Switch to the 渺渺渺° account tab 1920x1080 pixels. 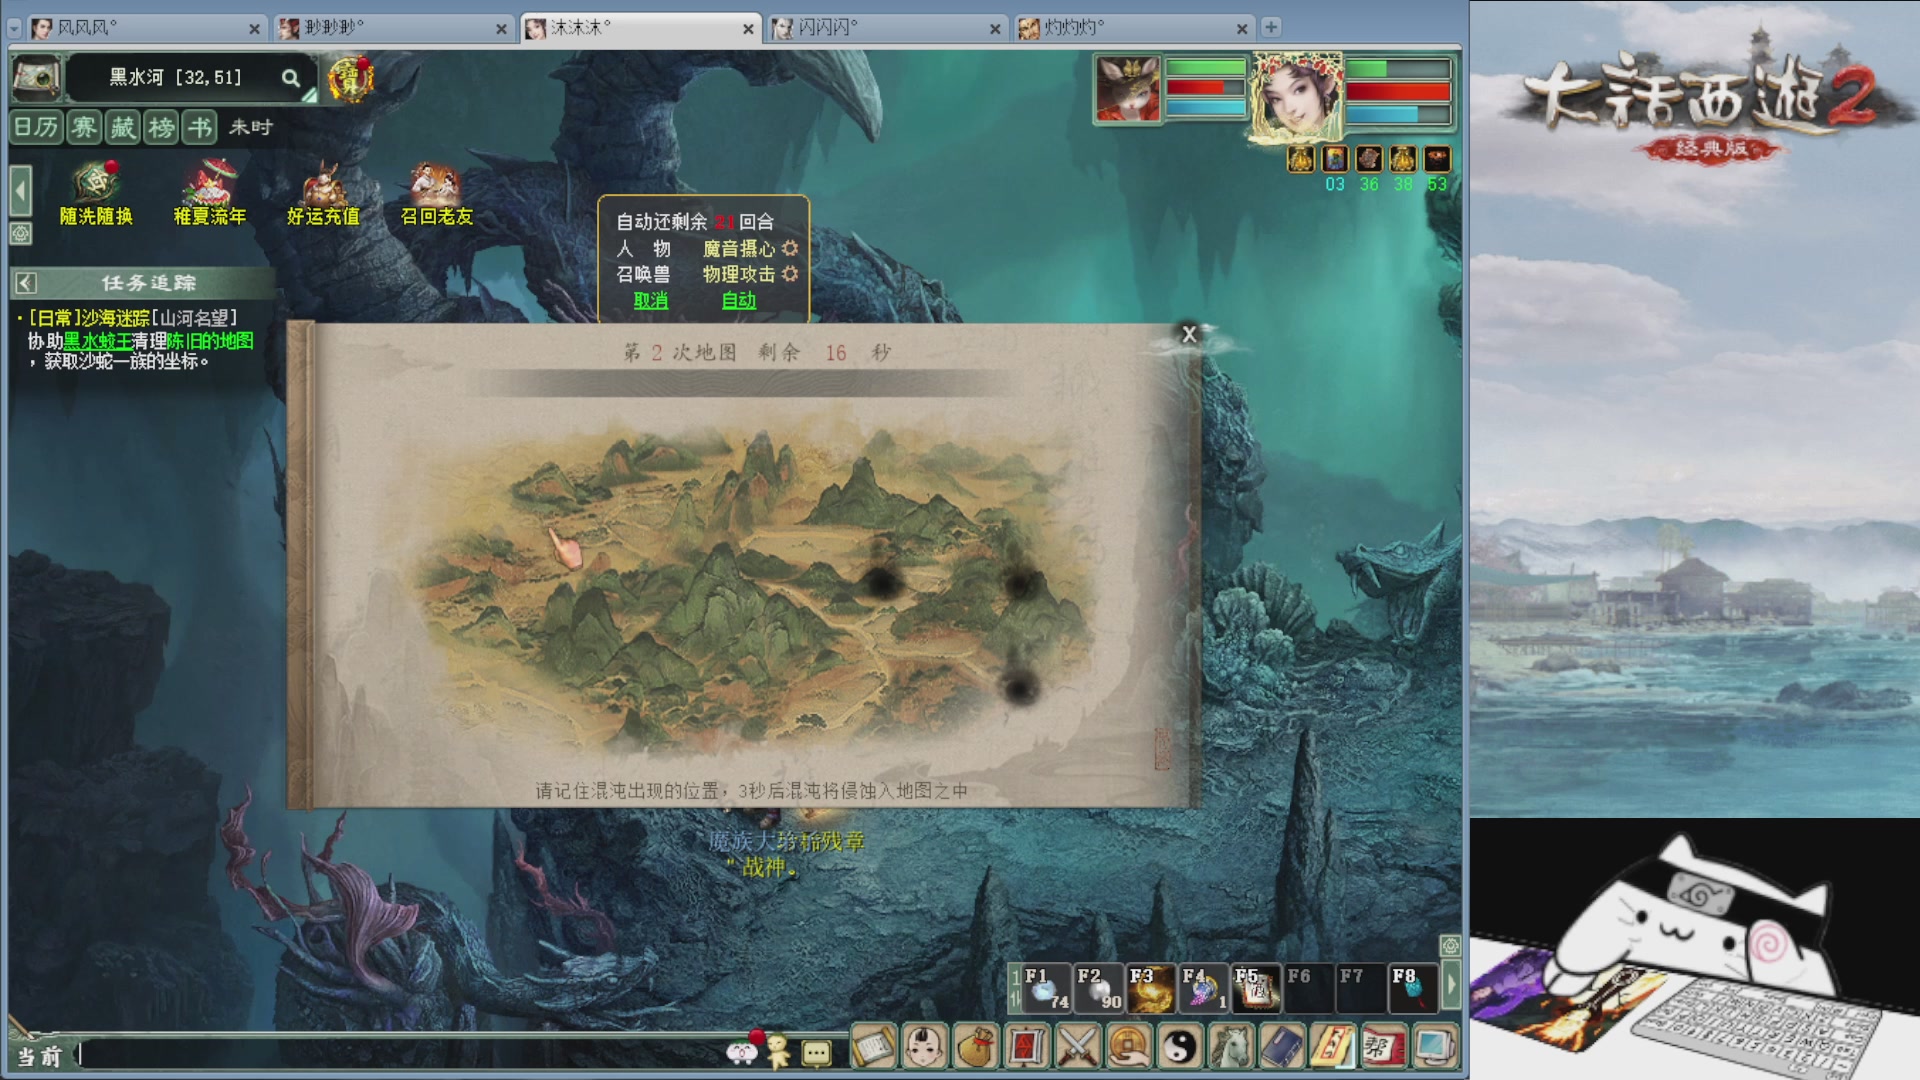393,28
